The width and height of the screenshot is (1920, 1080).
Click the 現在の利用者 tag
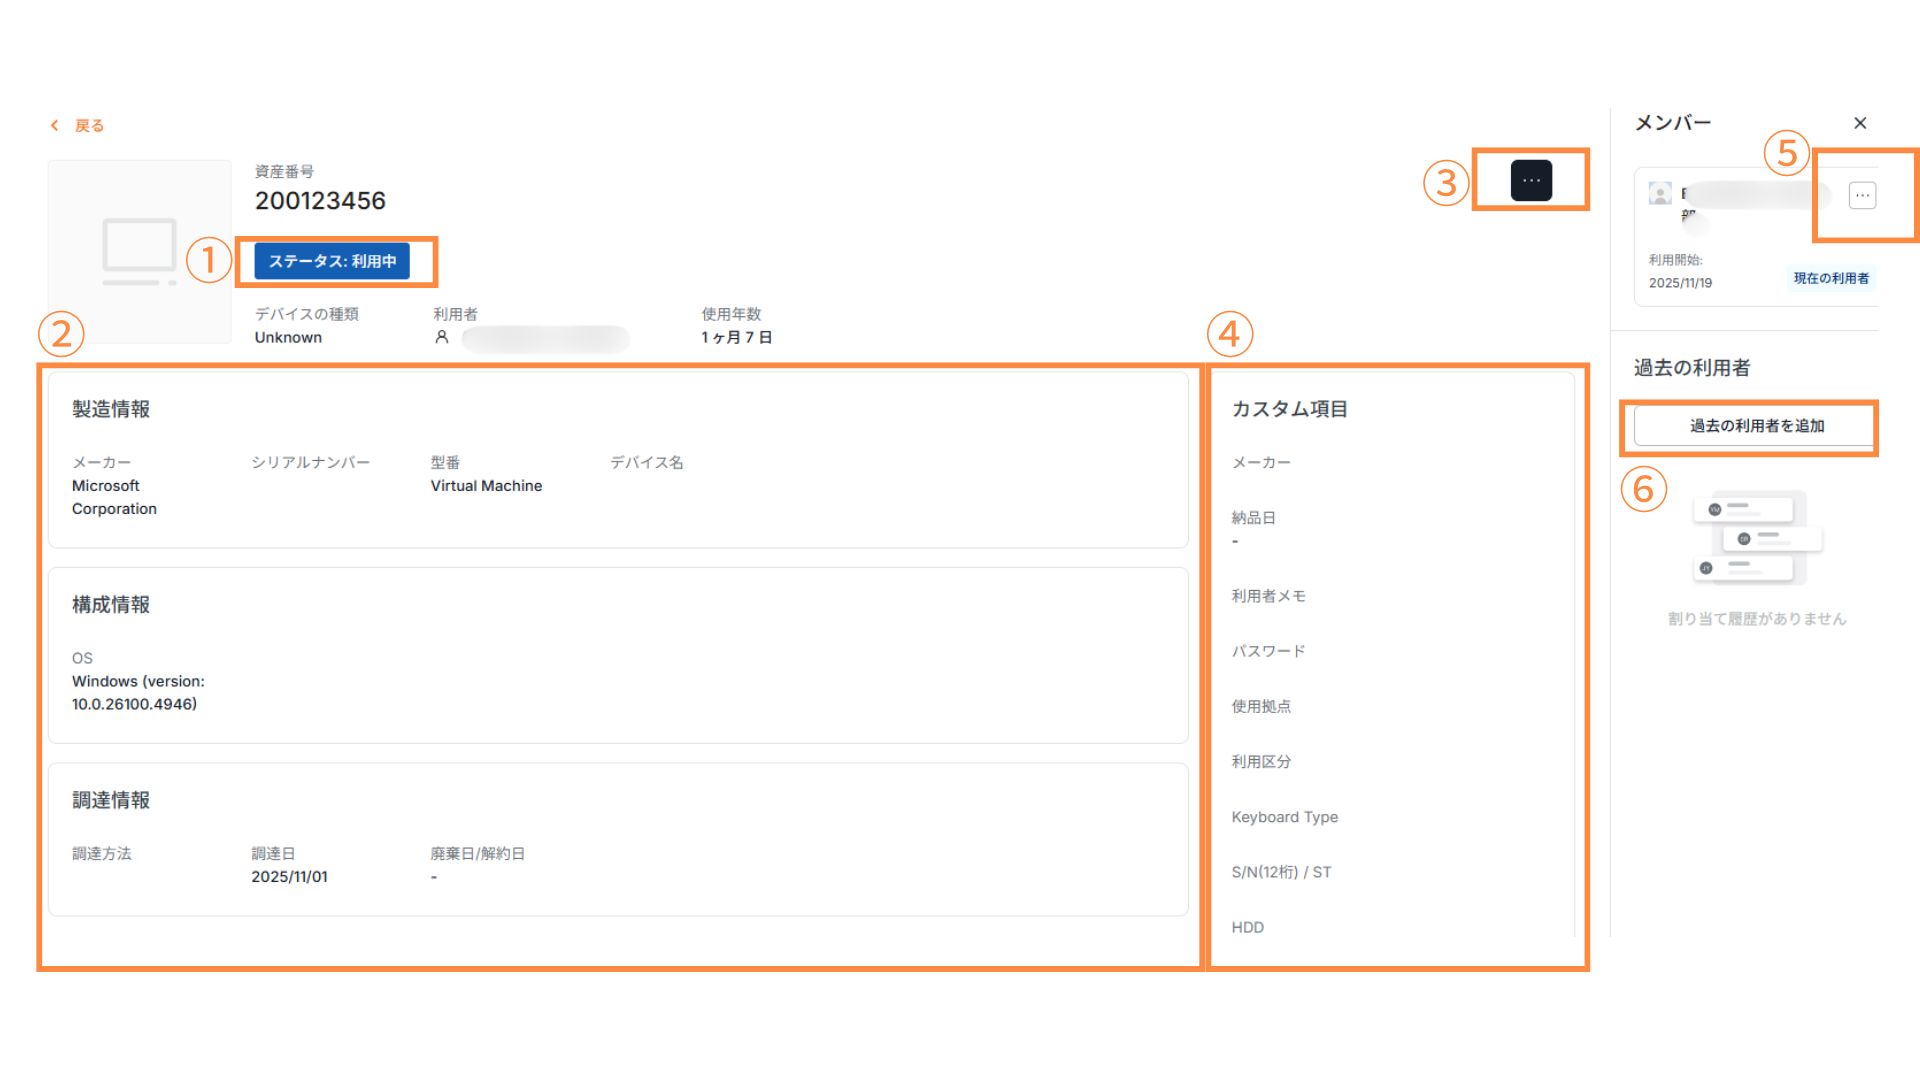point(1830,278)
